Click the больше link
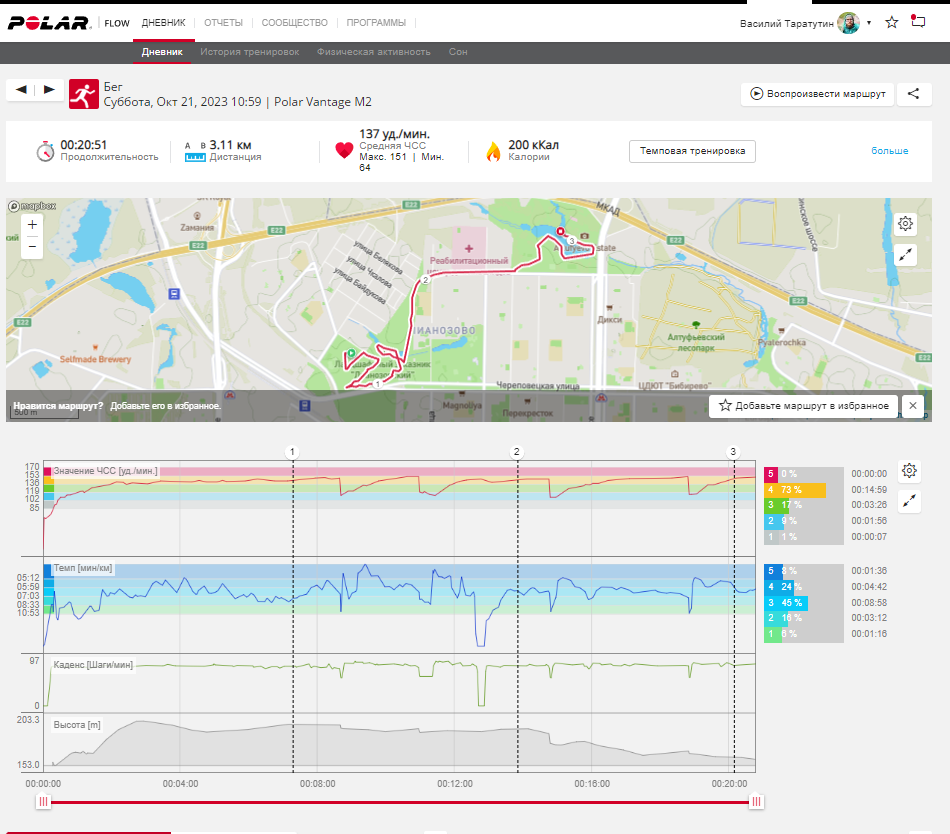The image size is (950, 834). 889,151
